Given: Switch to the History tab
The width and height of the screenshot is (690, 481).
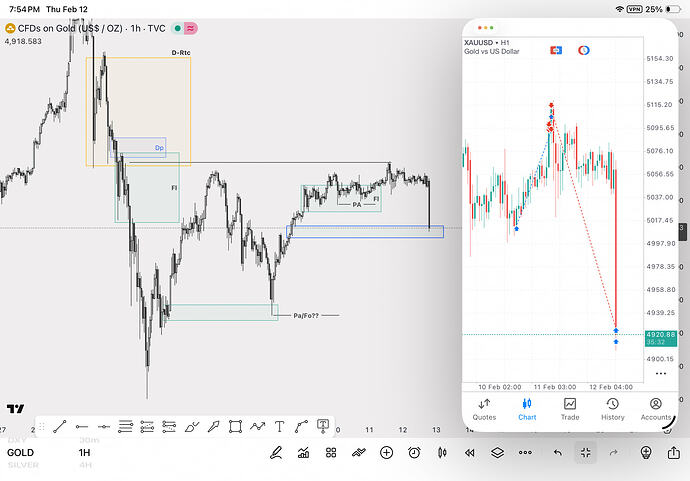Looking at the screenshot, I should [613, 409].
